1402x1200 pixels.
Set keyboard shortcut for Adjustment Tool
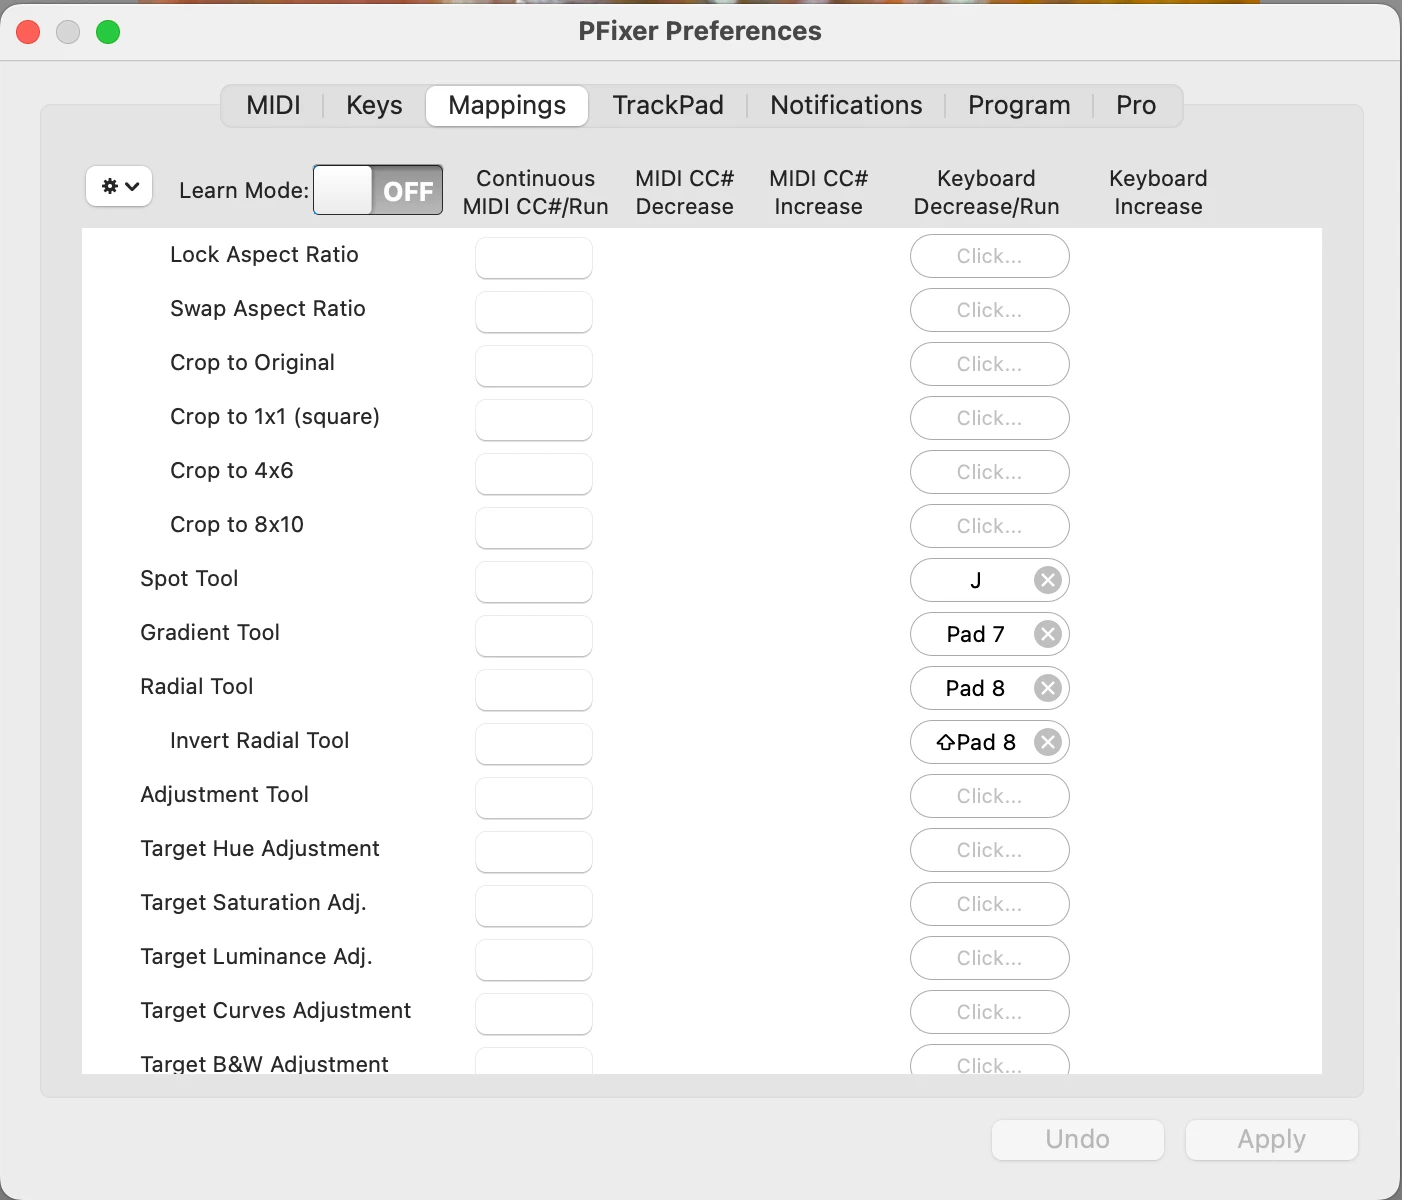pos(990,796)
